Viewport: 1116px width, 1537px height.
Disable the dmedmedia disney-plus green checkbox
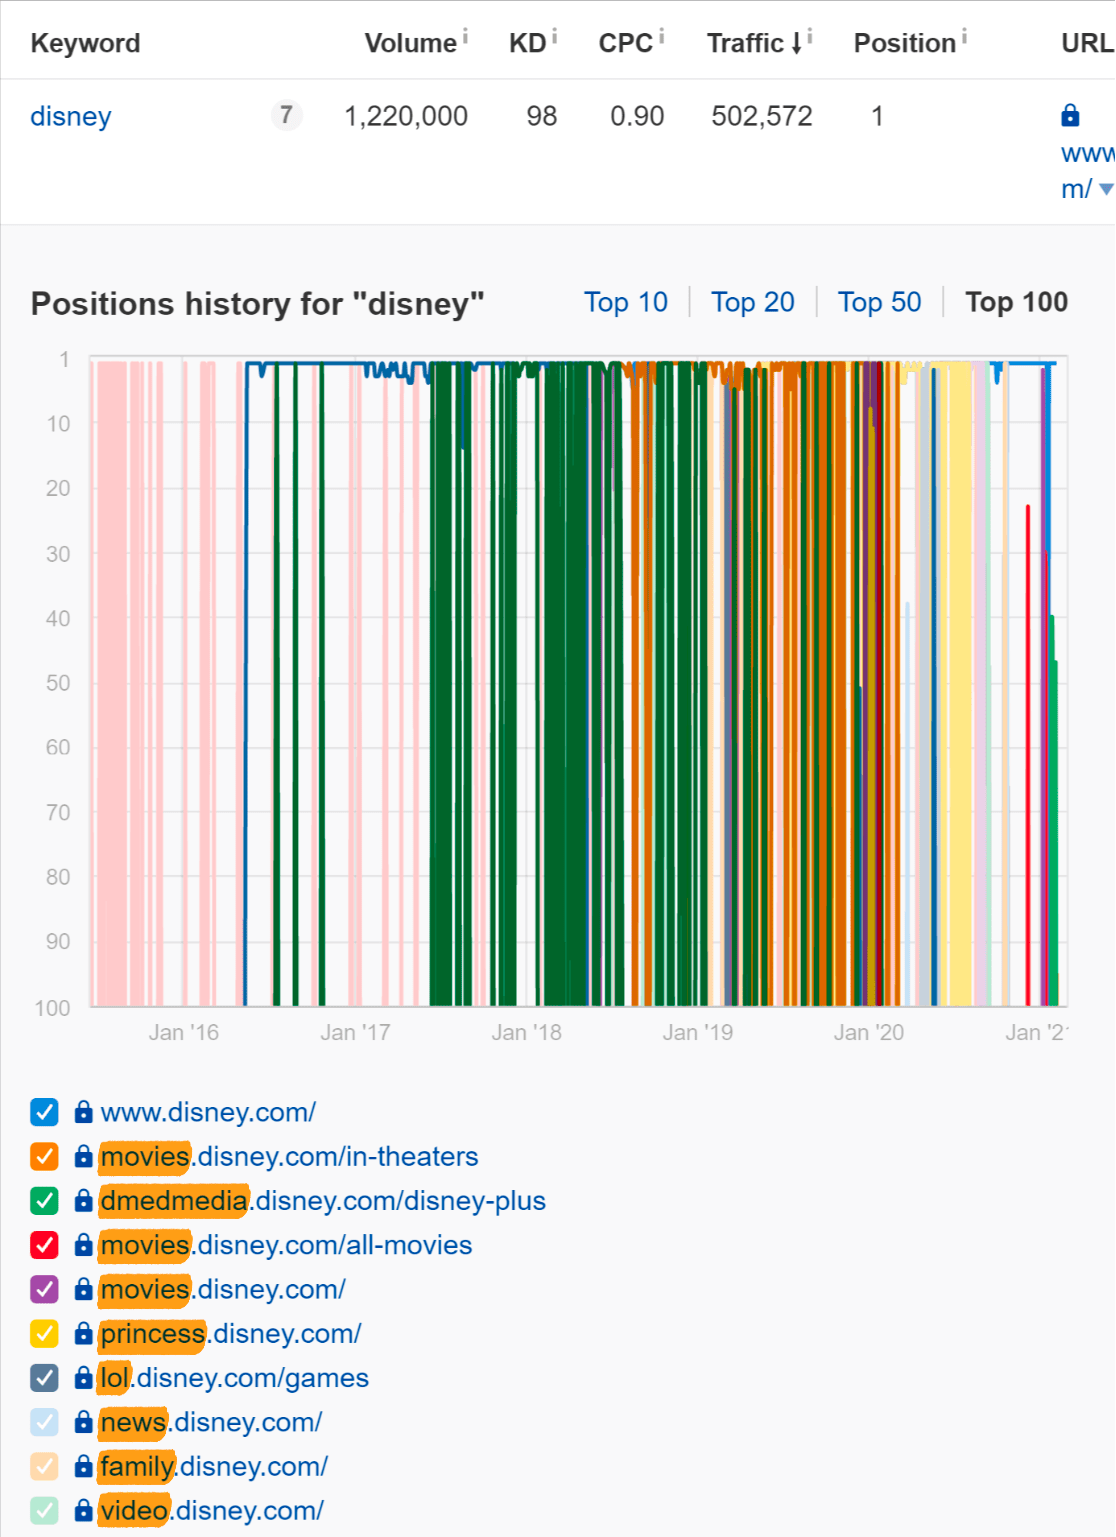(45, 1201)
